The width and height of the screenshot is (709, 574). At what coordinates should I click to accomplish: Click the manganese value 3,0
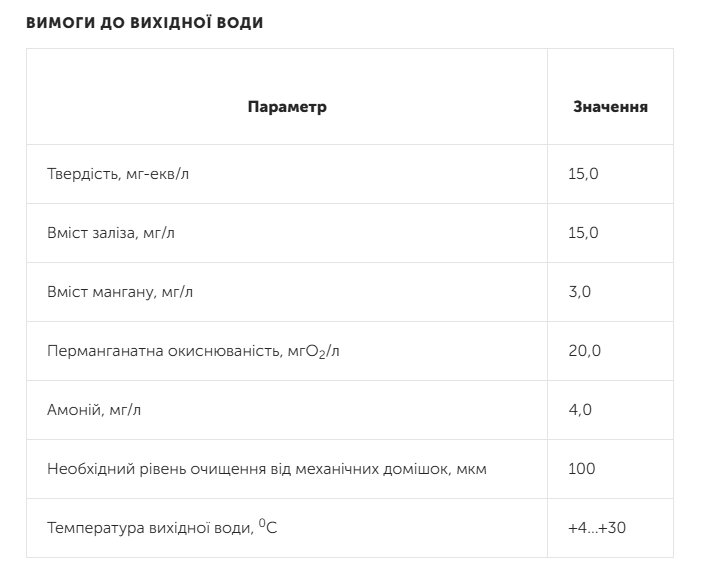click(x=580, y=292)
